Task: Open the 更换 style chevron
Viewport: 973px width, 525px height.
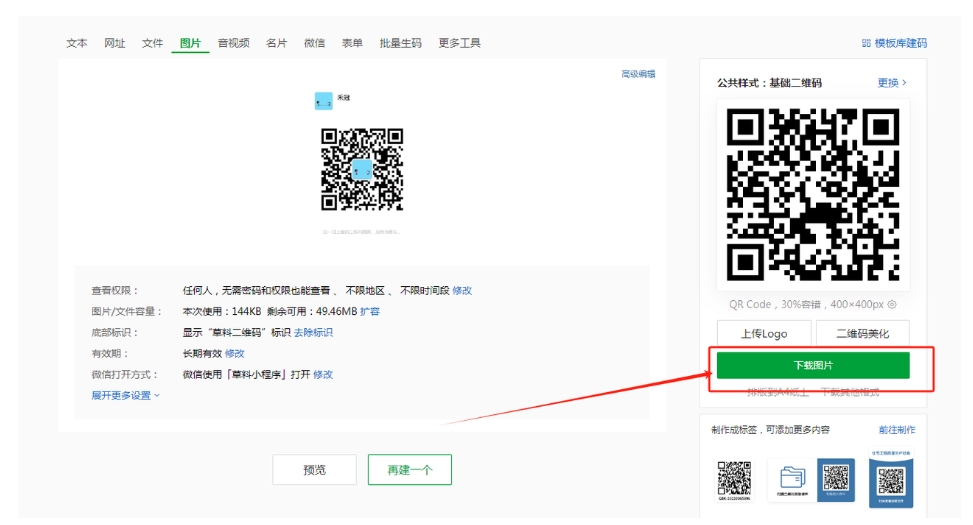Action: [892, 83]
